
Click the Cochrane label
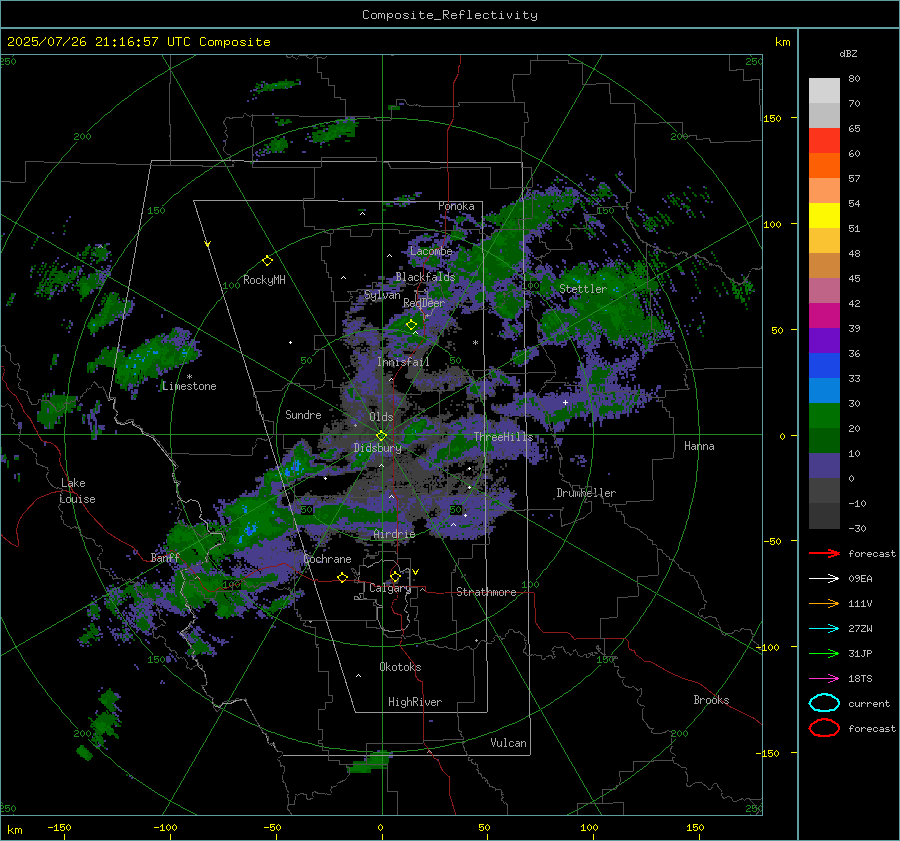327,559
